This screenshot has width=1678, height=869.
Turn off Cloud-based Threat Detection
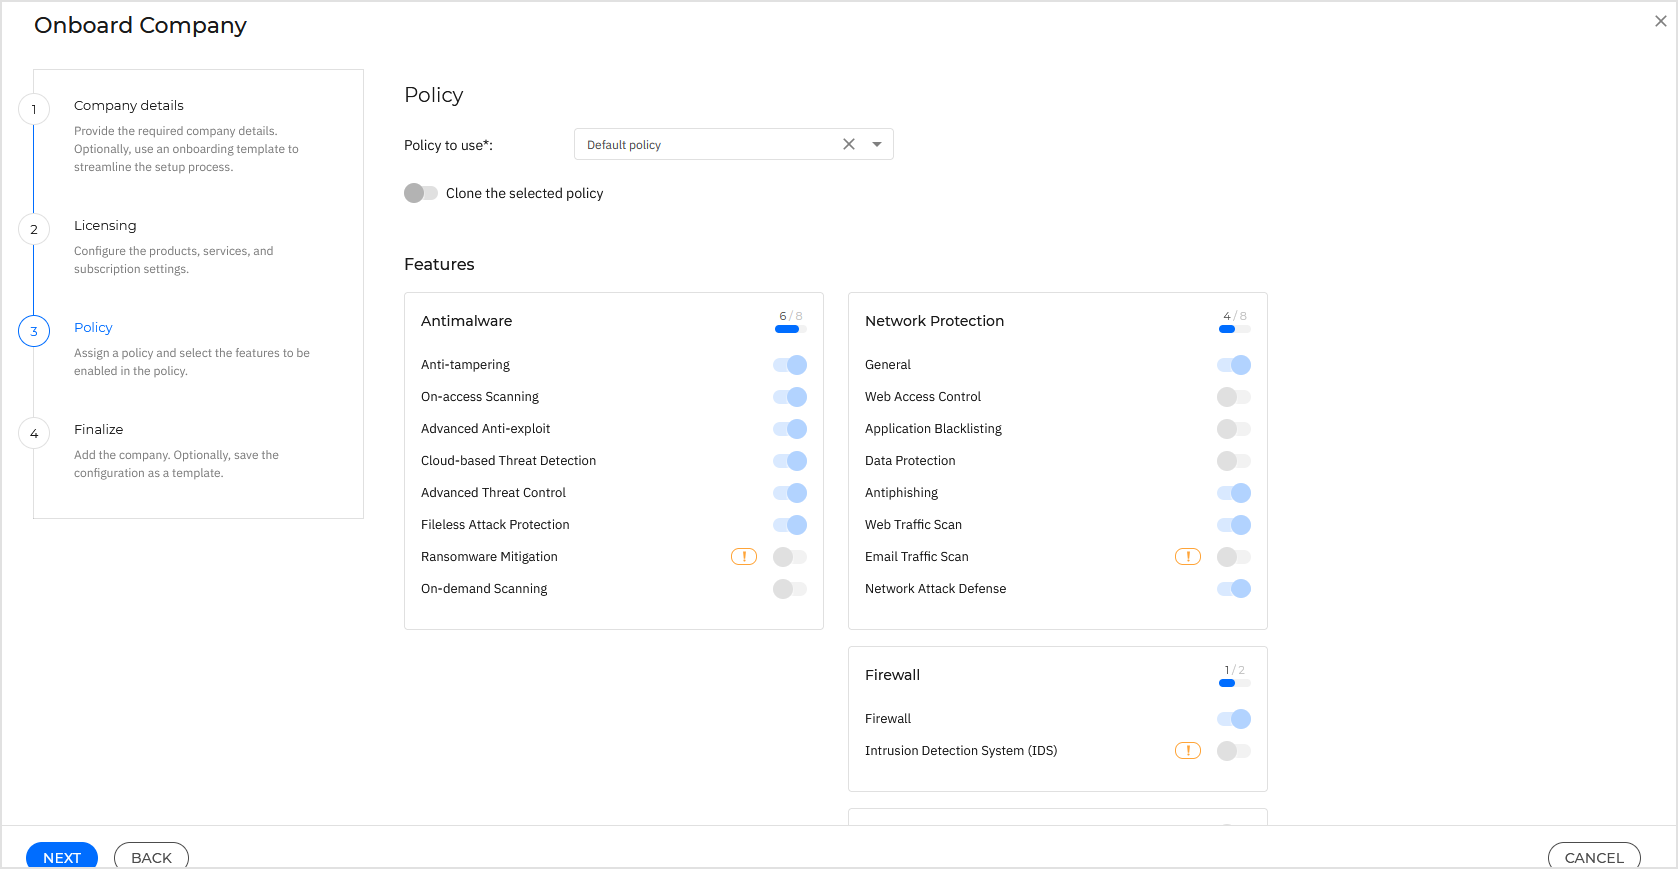coord(790,461)
